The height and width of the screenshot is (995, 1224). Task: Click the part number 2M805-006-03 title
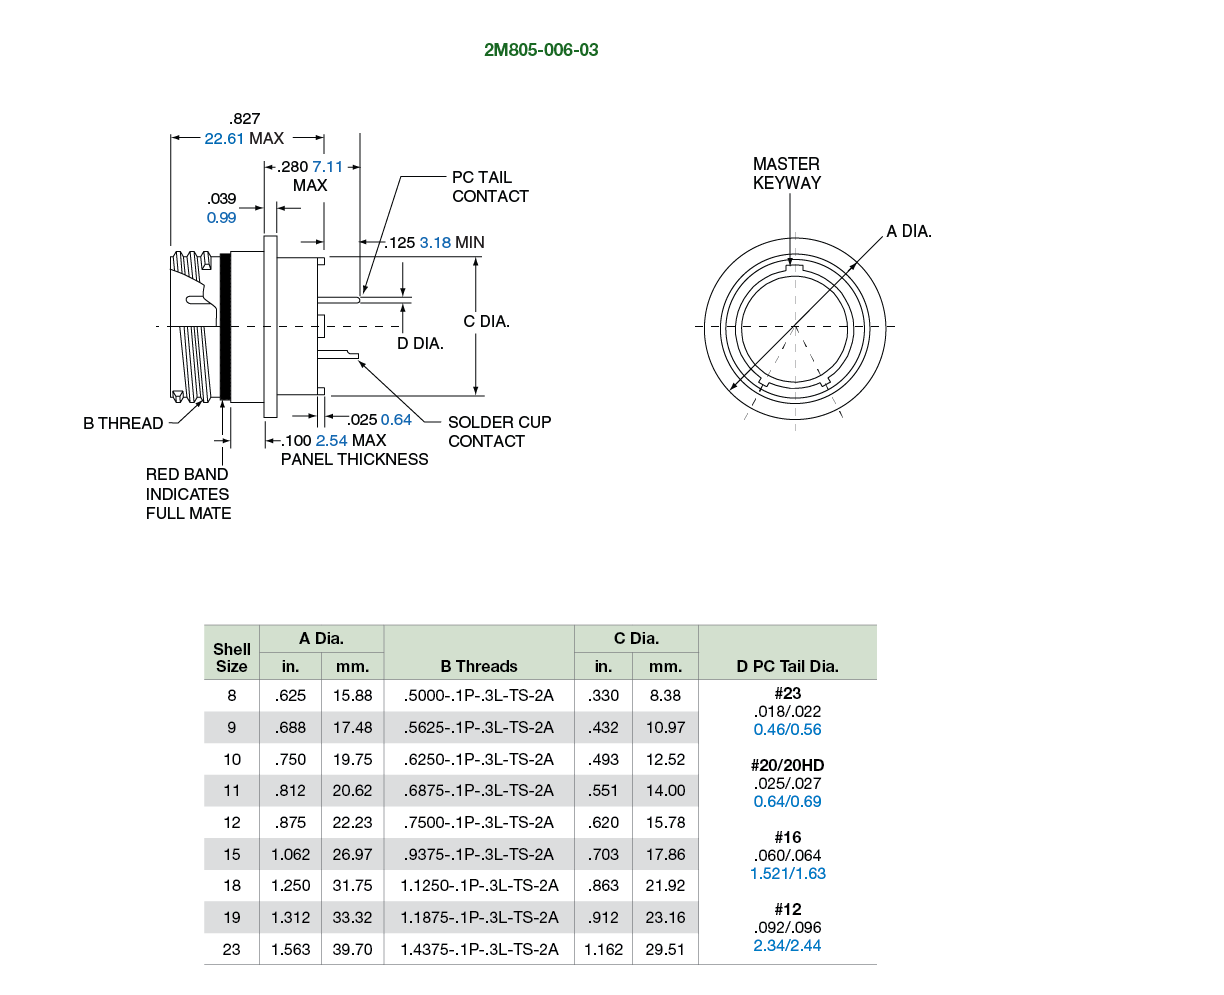coord(541,50)
